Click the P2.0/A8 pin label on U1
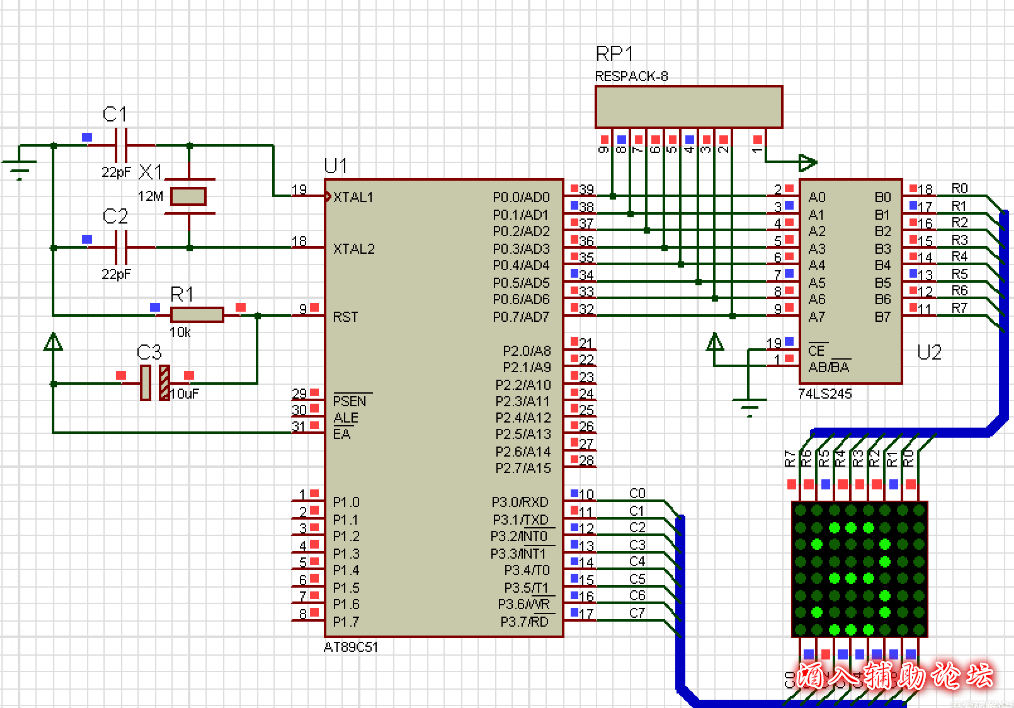This screenshot has width=1014, height=708. coord(527,351)
